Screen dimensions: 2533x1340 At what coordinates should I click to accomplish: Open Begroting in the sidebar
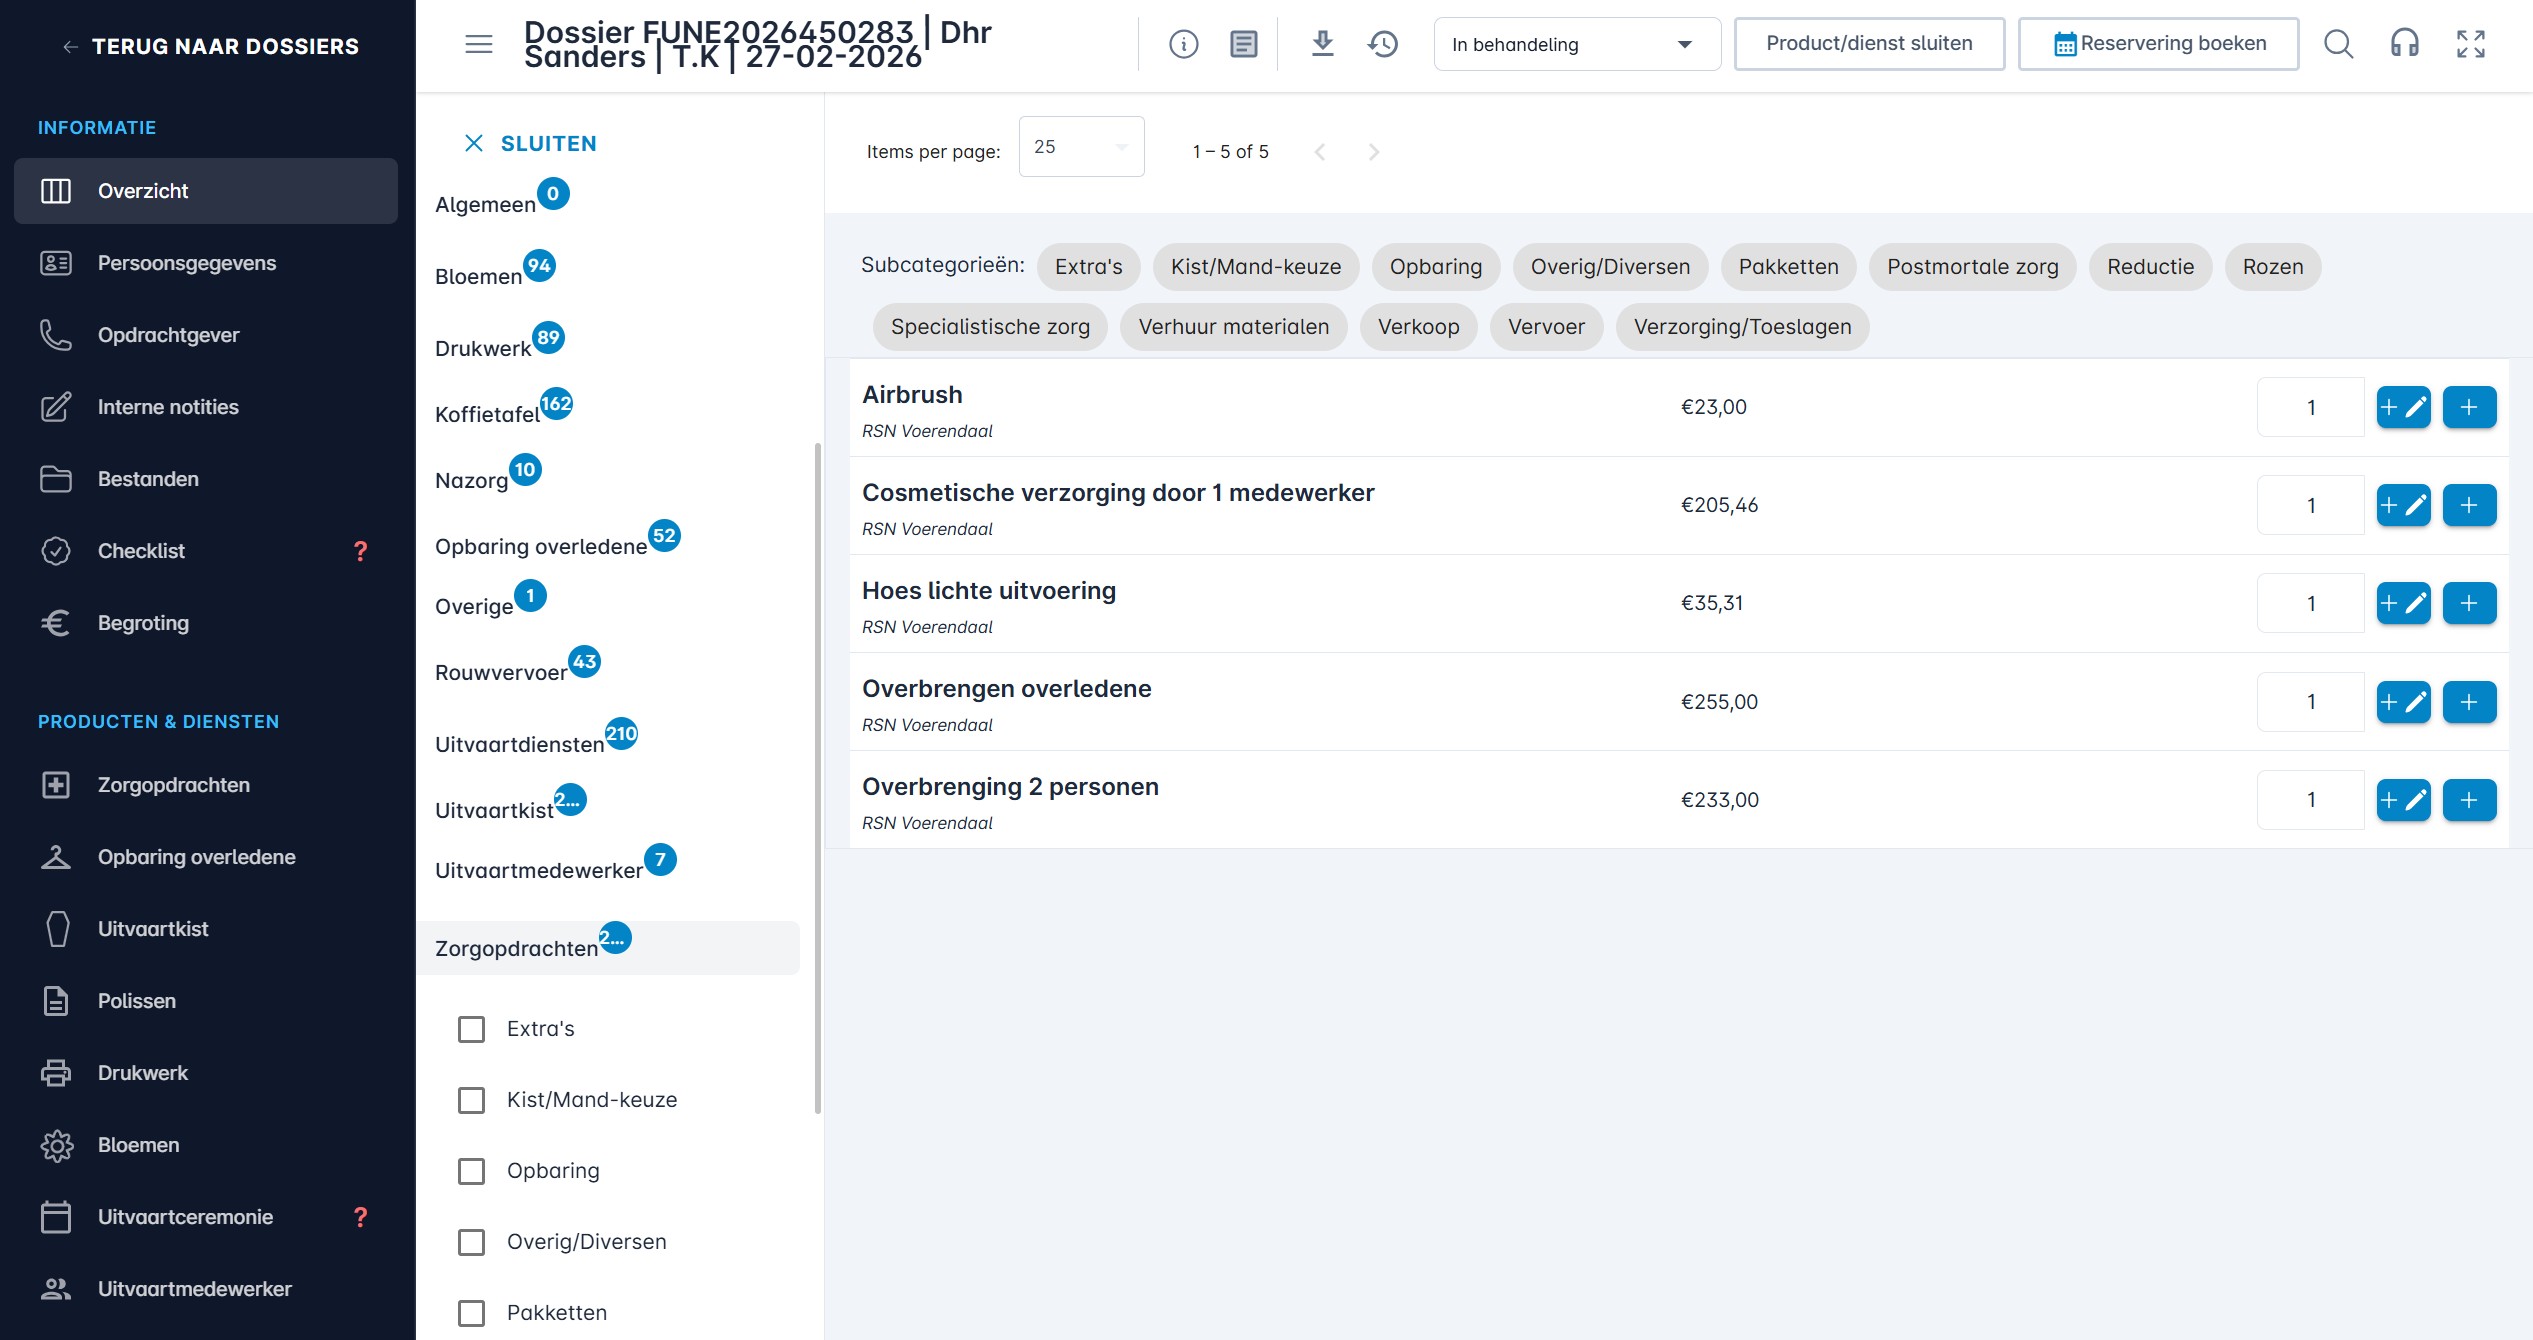tap(143, 623)
